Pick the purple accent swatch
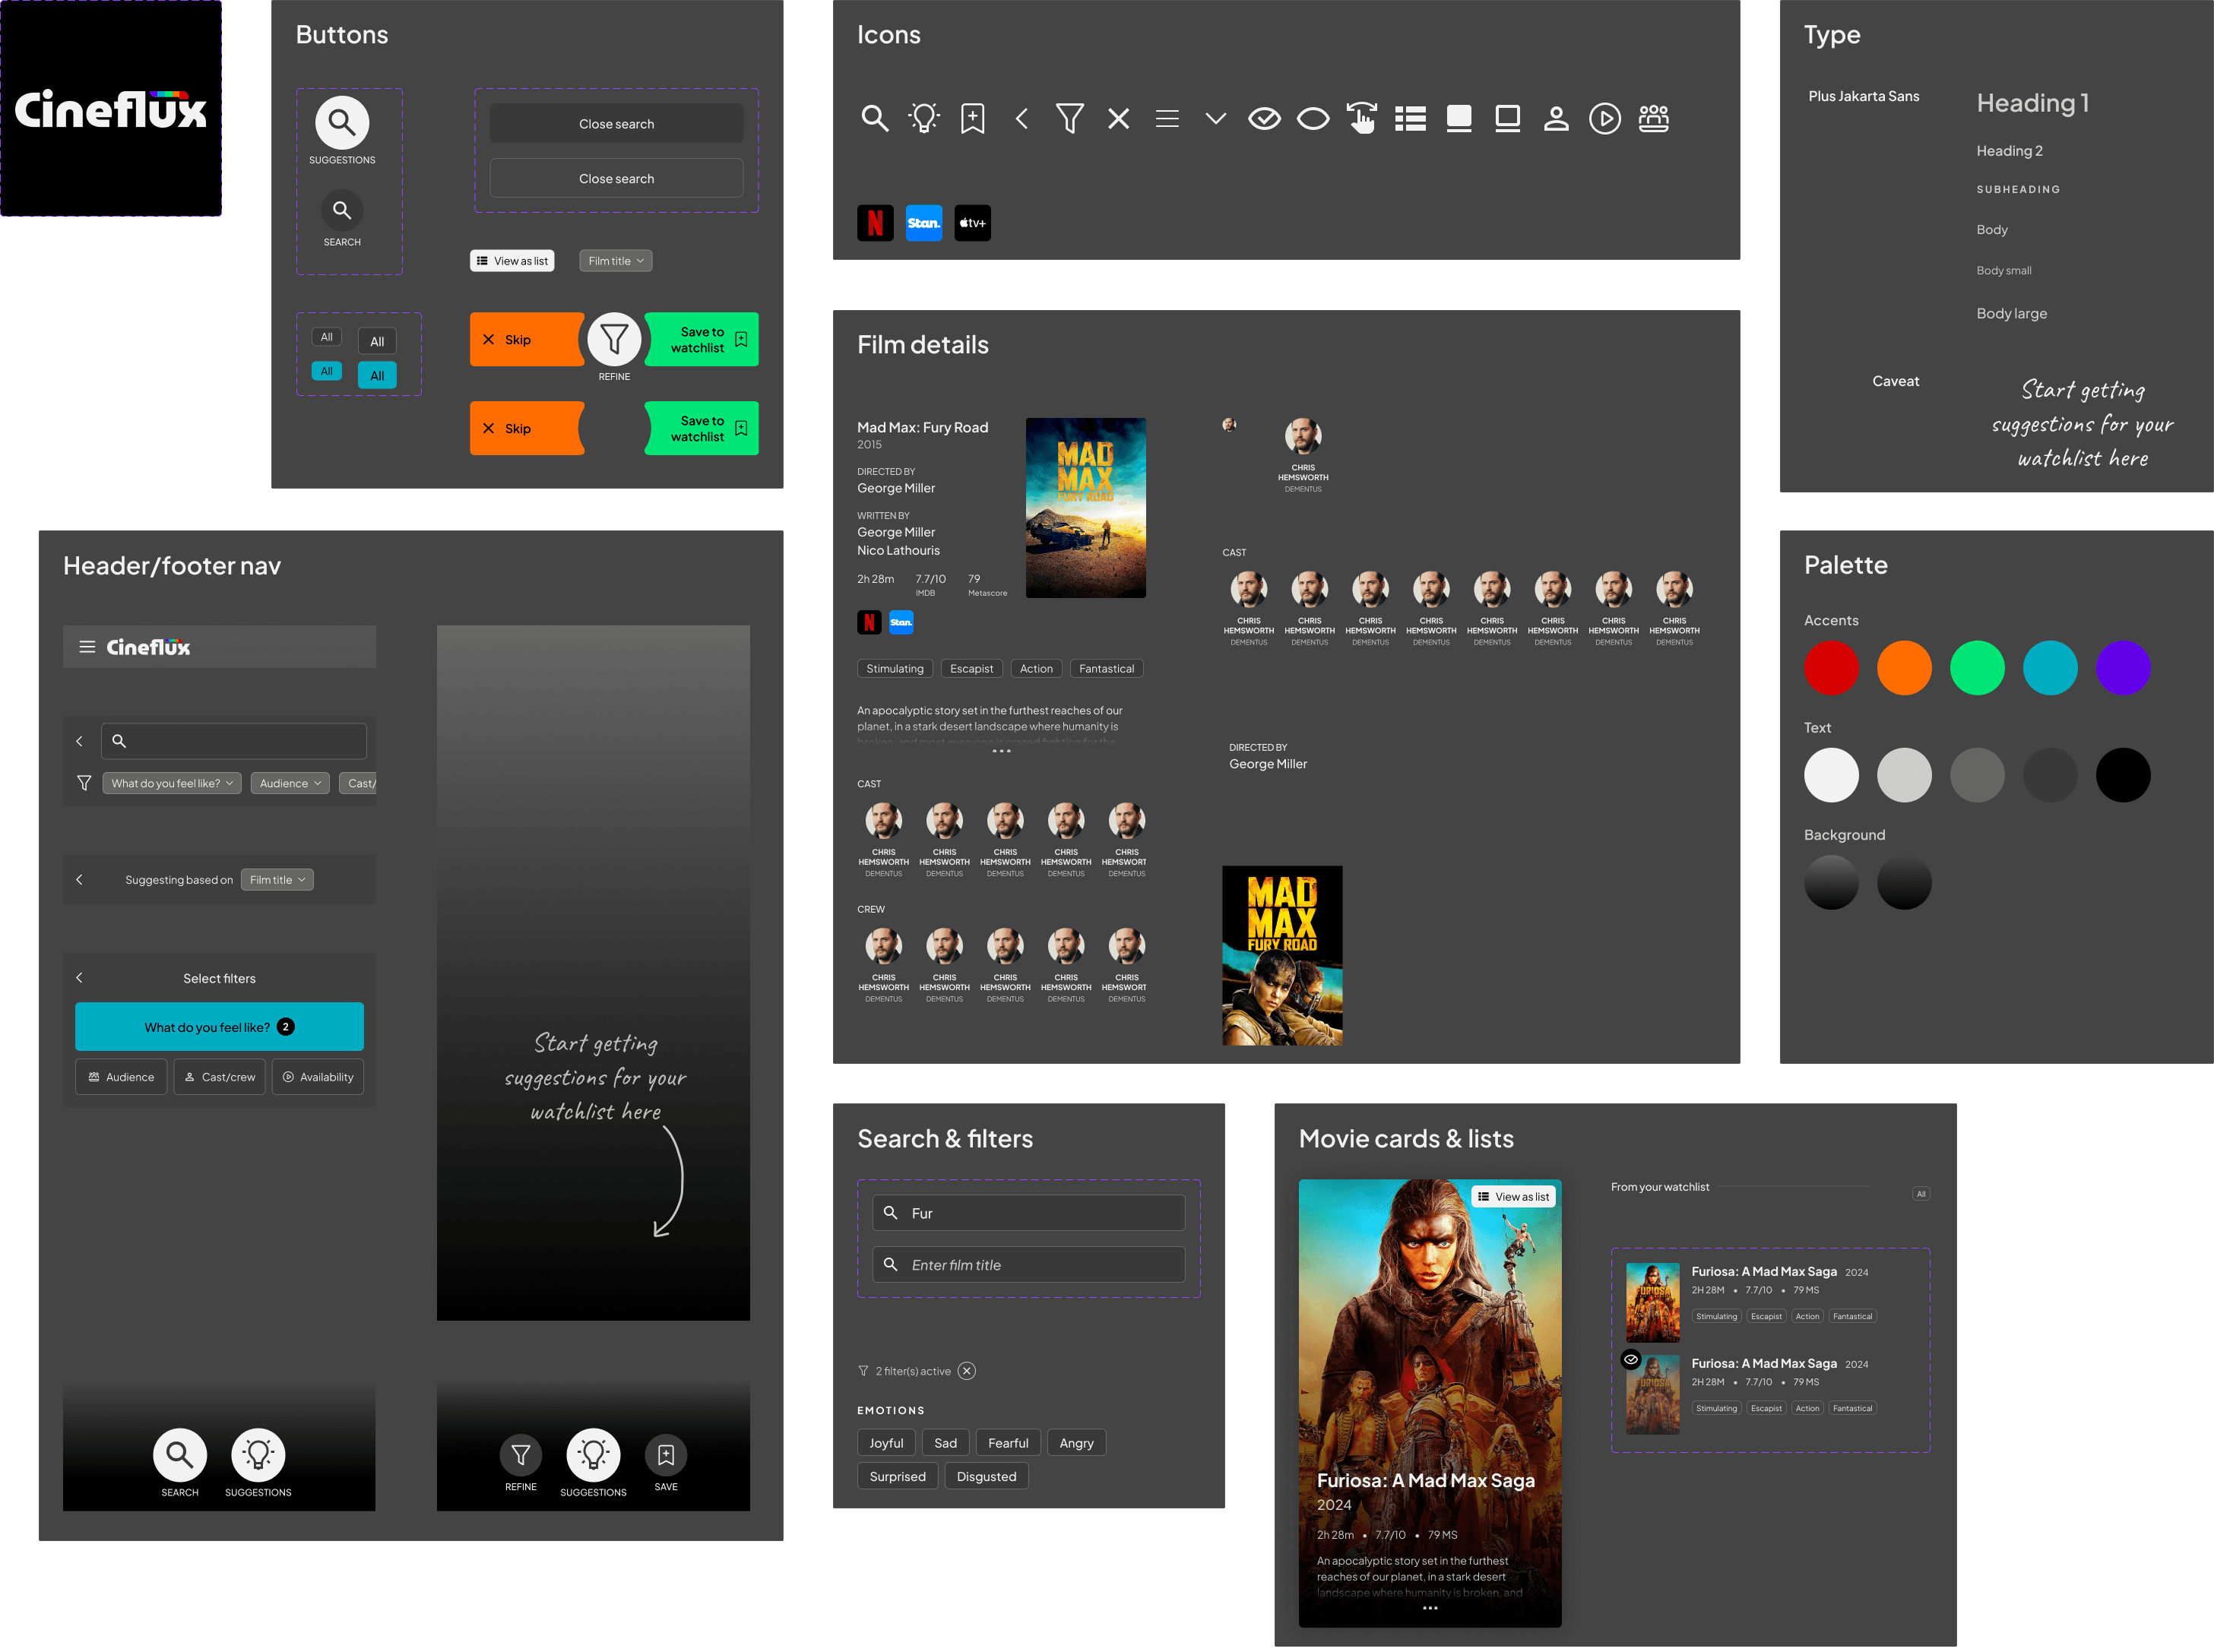The image size is (2214, 1652). pyautogui.click(x=2123, y=668)
